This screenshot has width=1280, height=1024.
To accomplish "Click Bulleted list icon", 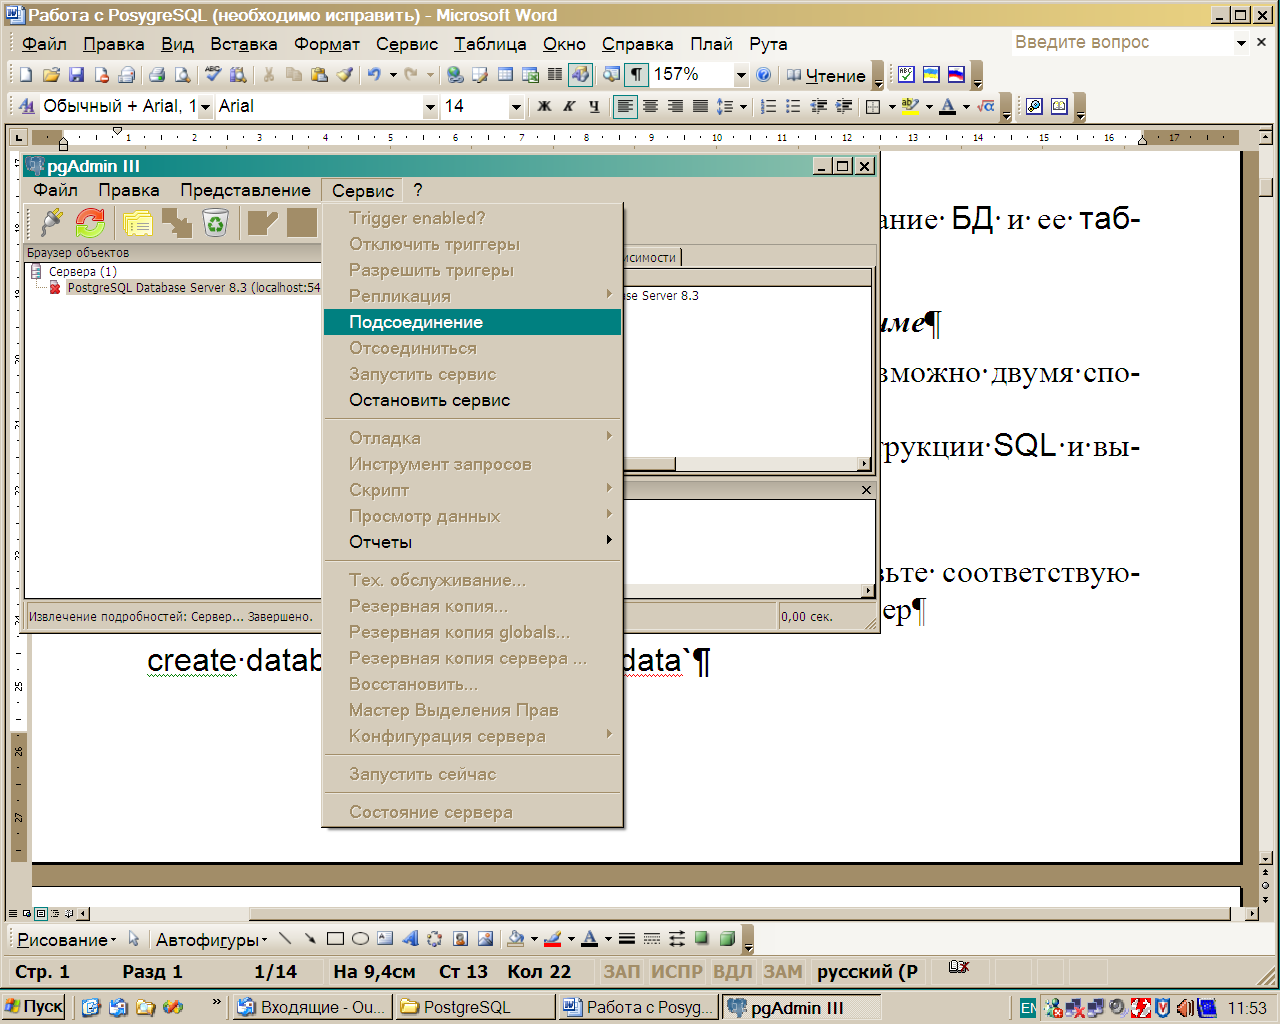I will point(793,106).
